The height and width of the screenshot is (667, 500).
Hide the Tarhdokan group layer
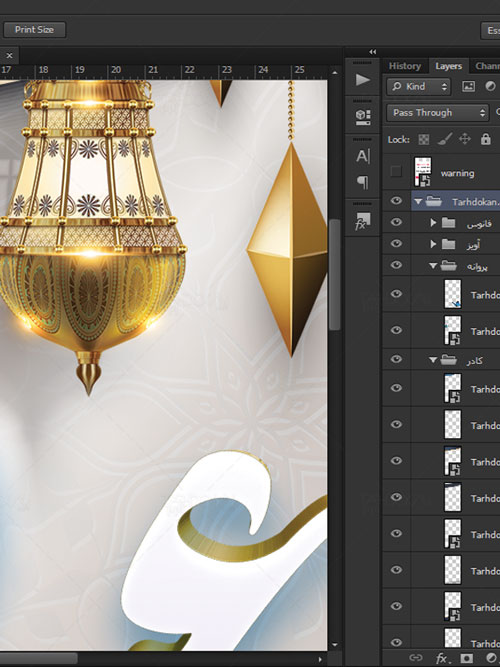point(396,200)
